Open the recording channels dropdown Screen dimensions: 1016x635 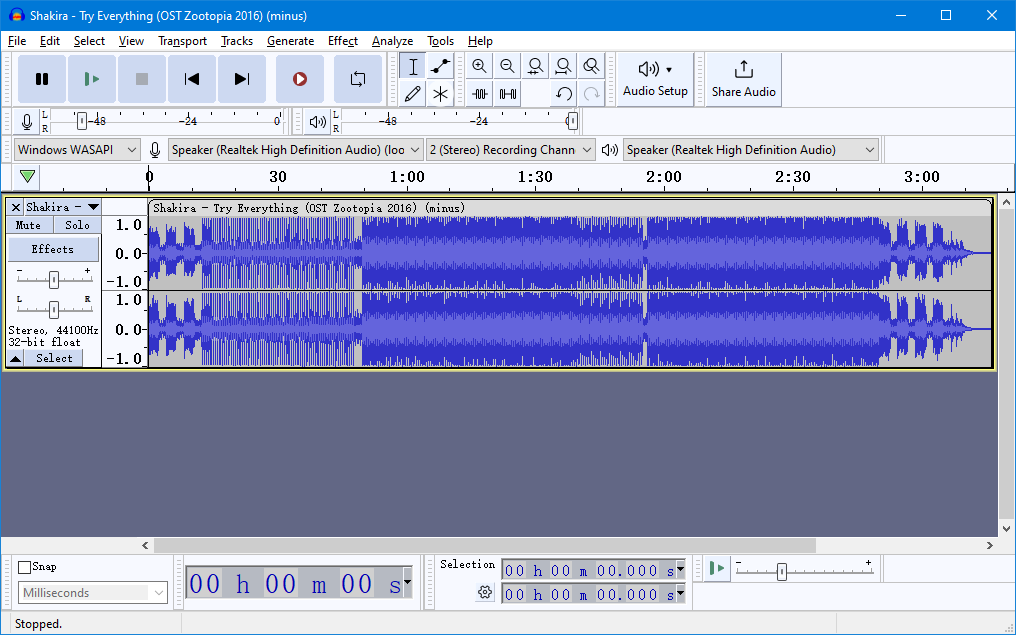pos(511,150)
